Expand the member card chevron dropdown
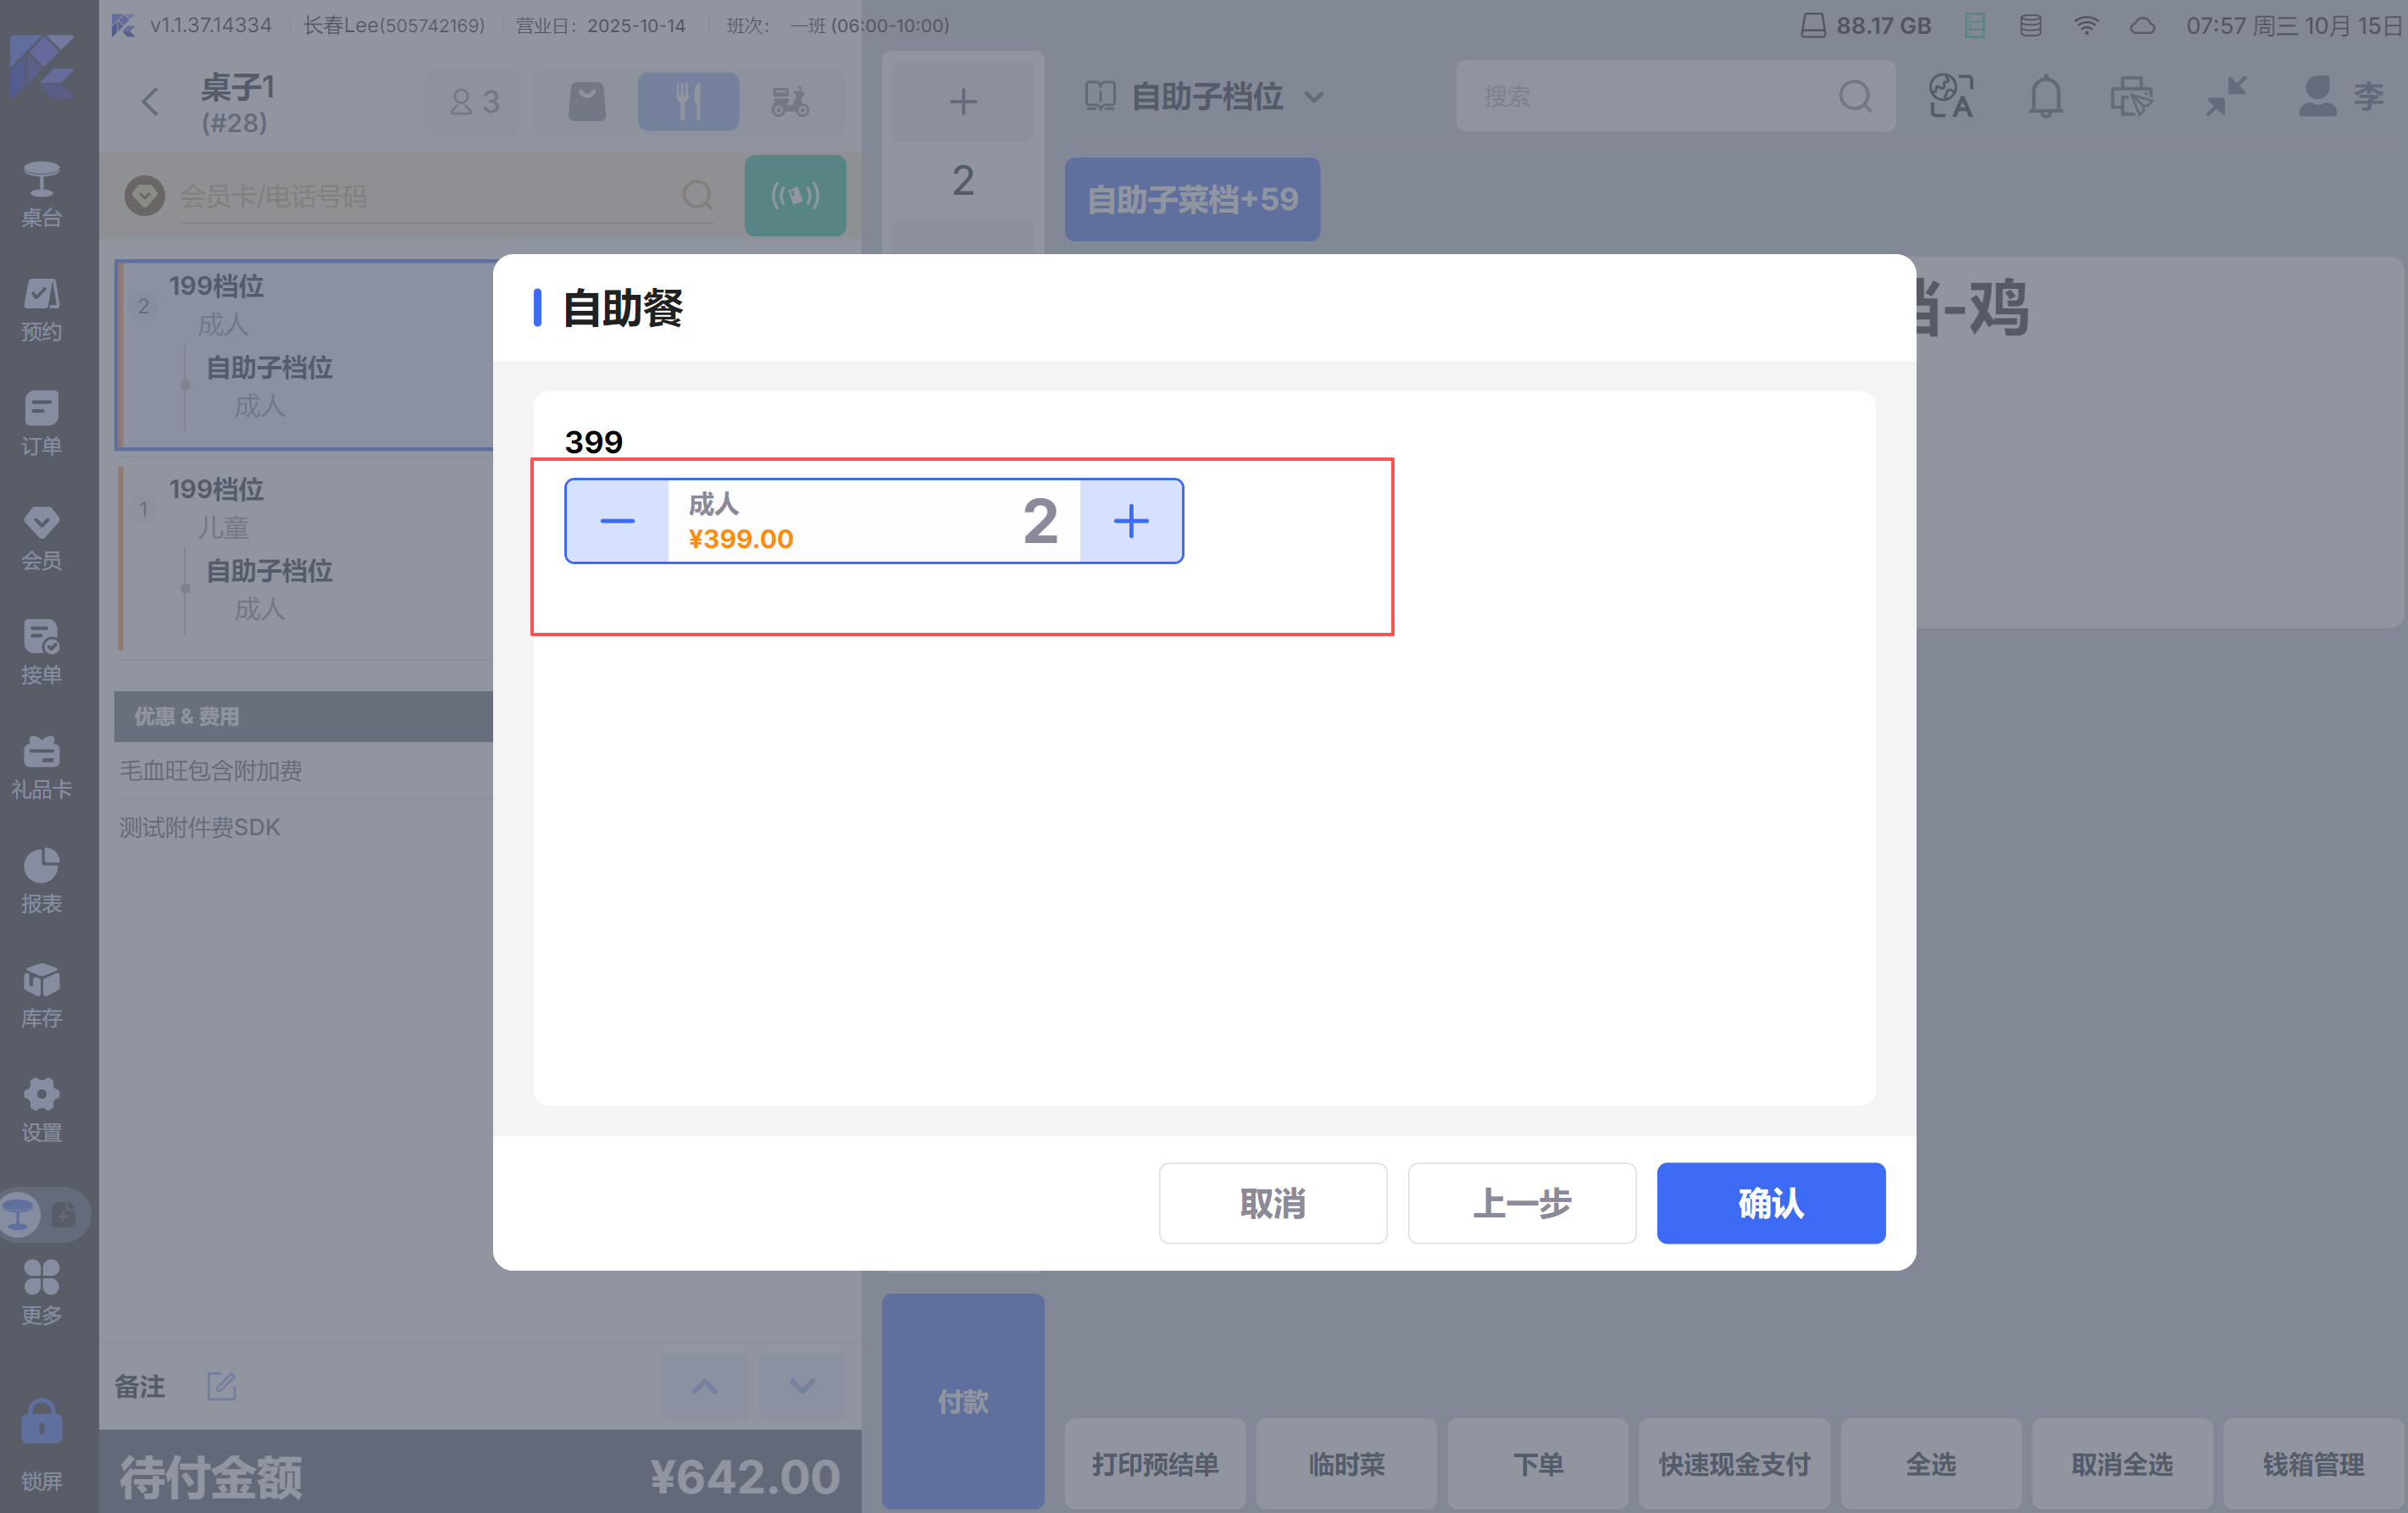 145,196
